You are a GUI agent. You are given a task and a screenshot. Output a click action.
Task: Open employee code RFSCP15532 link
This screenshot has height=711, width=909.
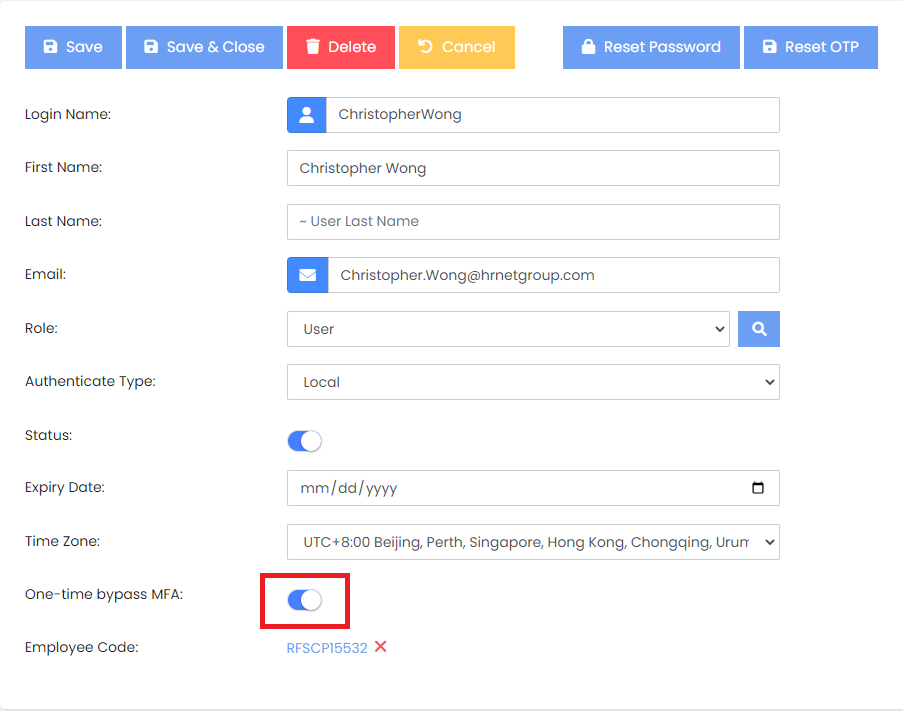tap(327, 648)
